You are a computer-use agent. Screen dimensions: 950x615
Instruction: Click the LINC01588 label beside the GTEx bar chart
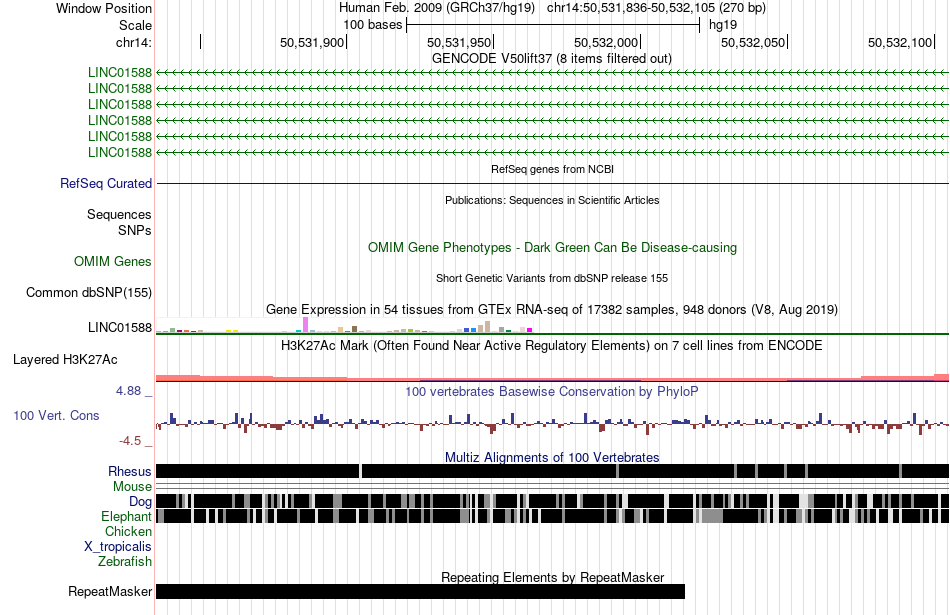click(x=120, y=328)
